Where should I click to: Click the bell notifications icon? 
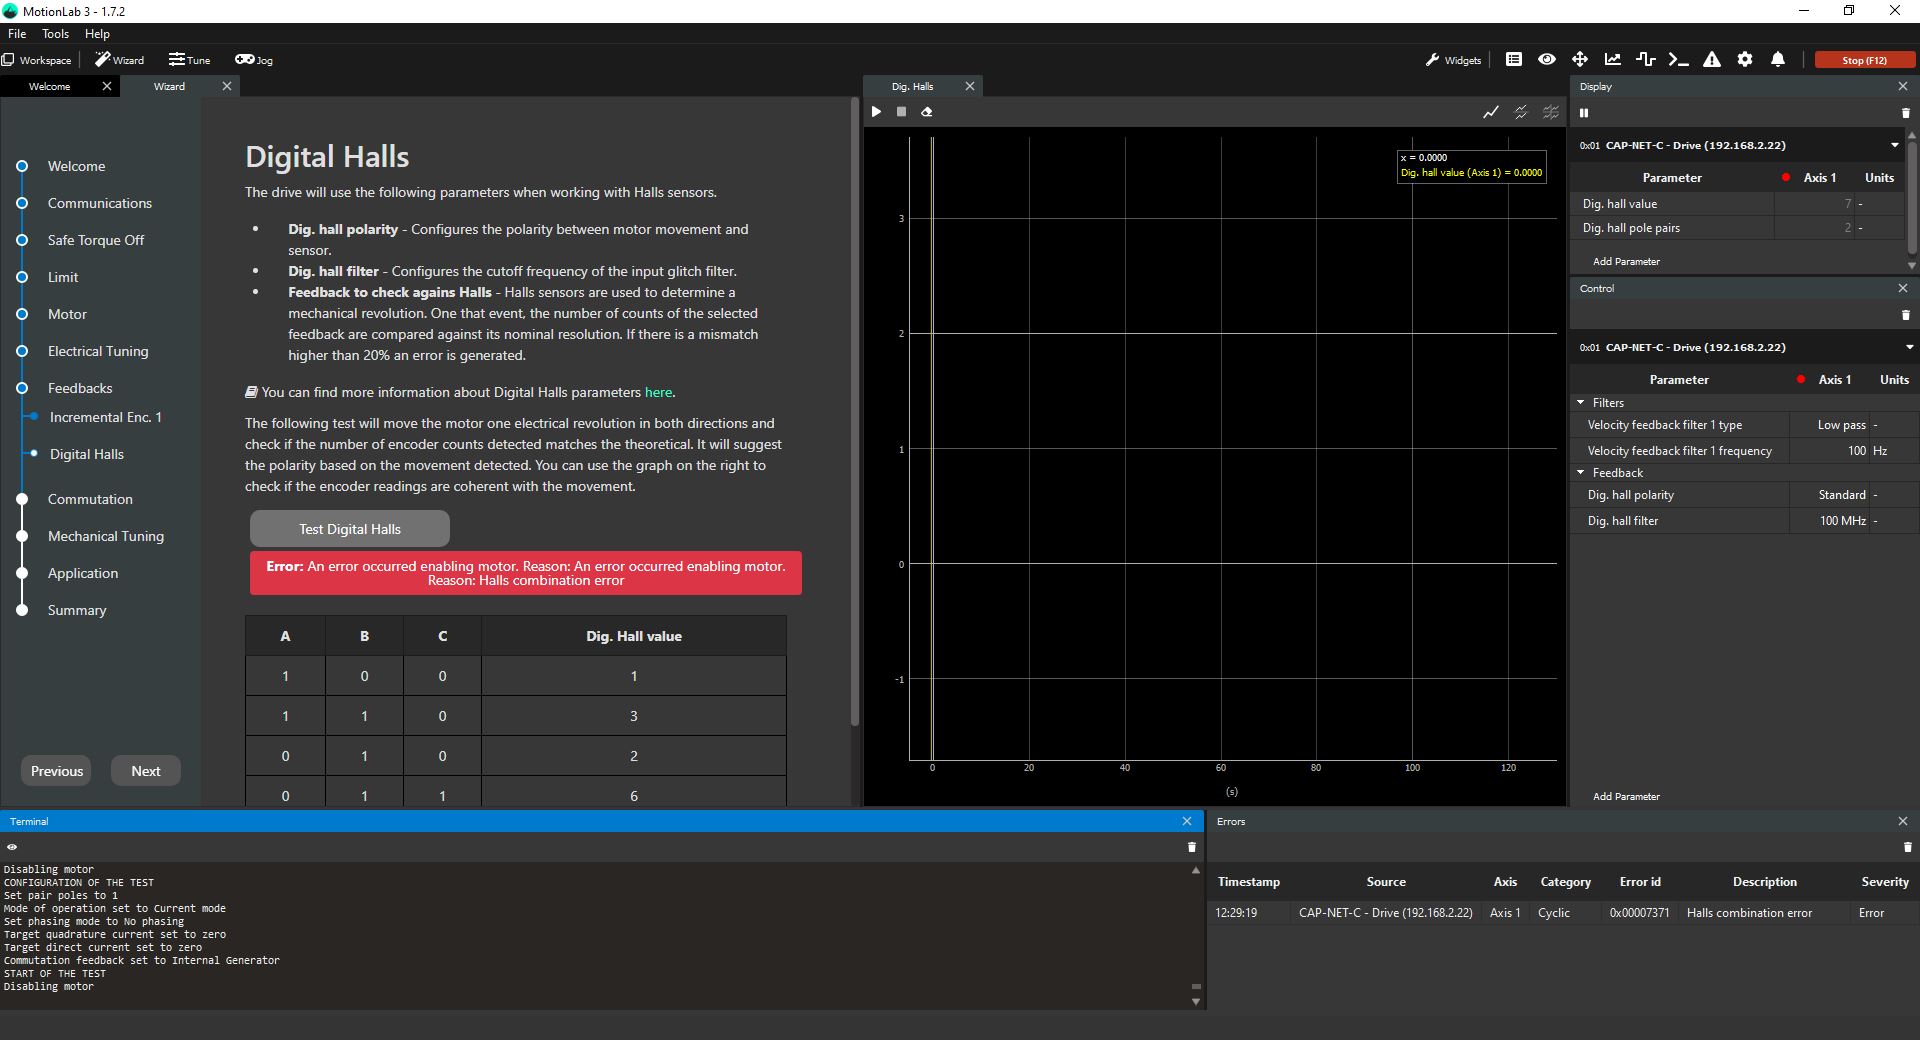coord(1778,60)
